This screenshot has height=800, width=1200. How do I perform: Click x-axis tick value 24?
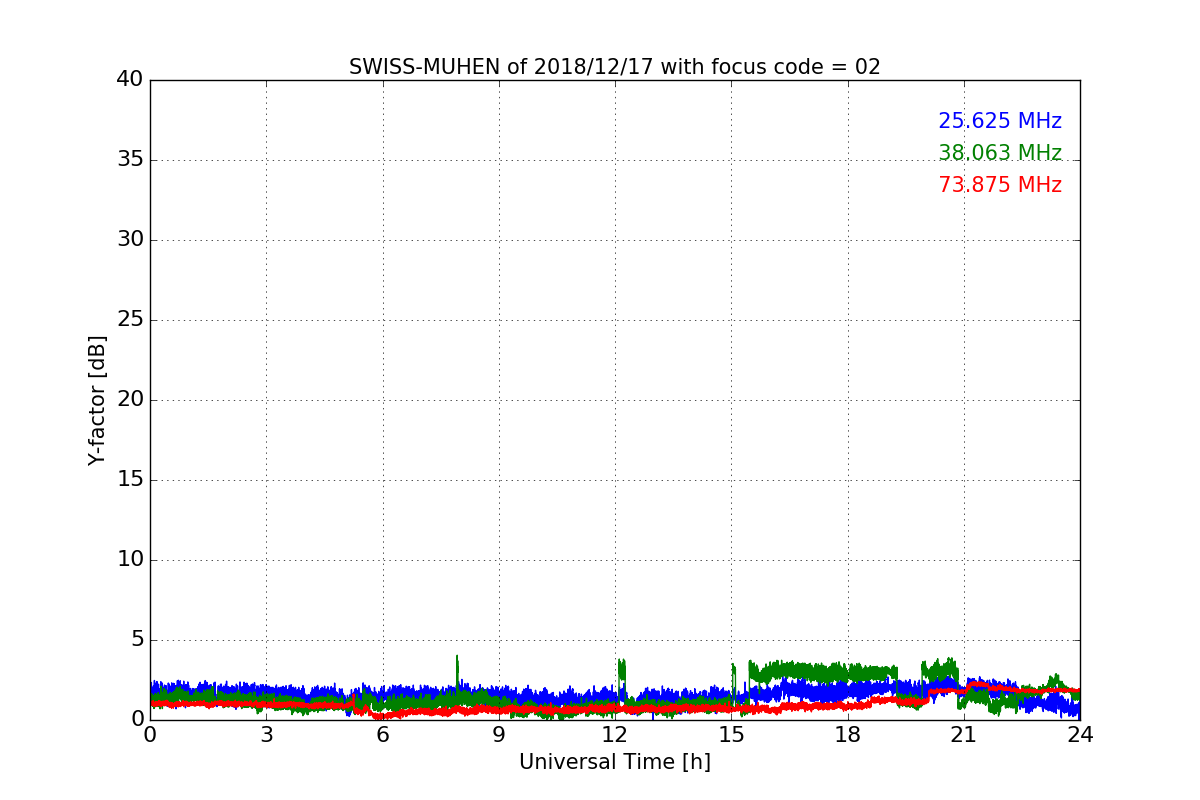(x=1080, y=735)
